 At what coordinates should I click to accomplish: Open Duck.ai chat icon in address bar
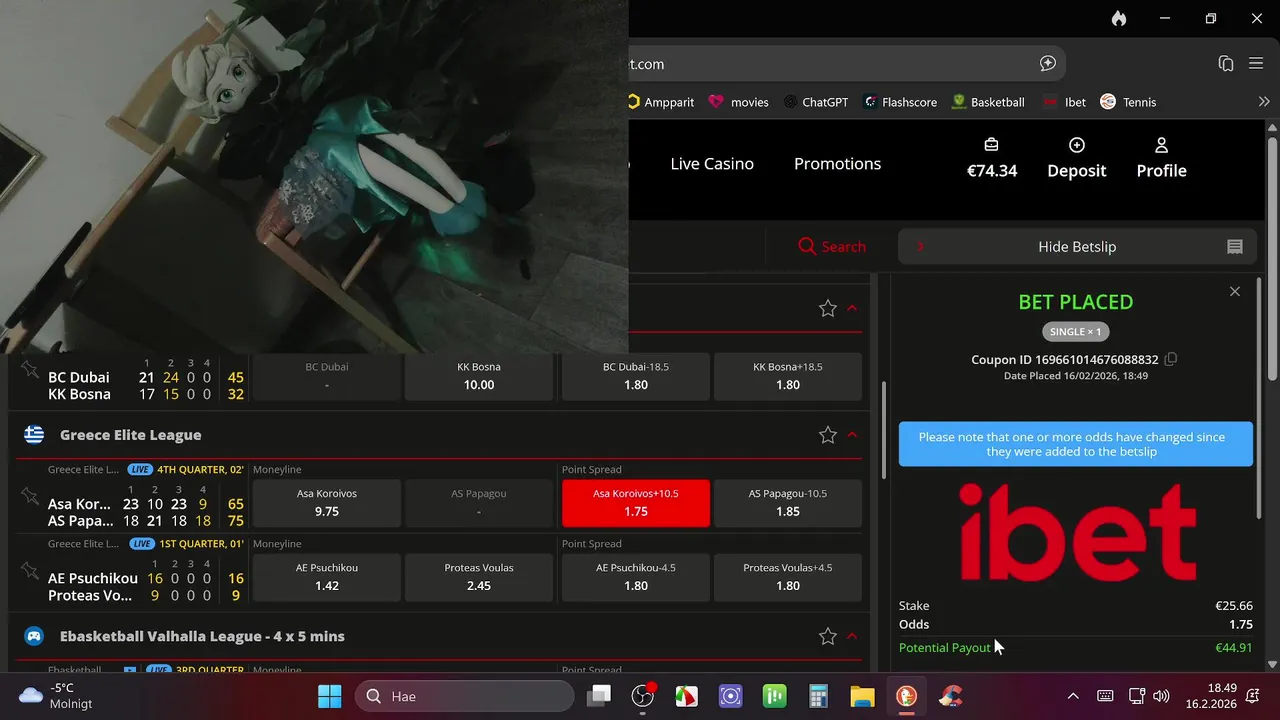[x=1048, y=63]
